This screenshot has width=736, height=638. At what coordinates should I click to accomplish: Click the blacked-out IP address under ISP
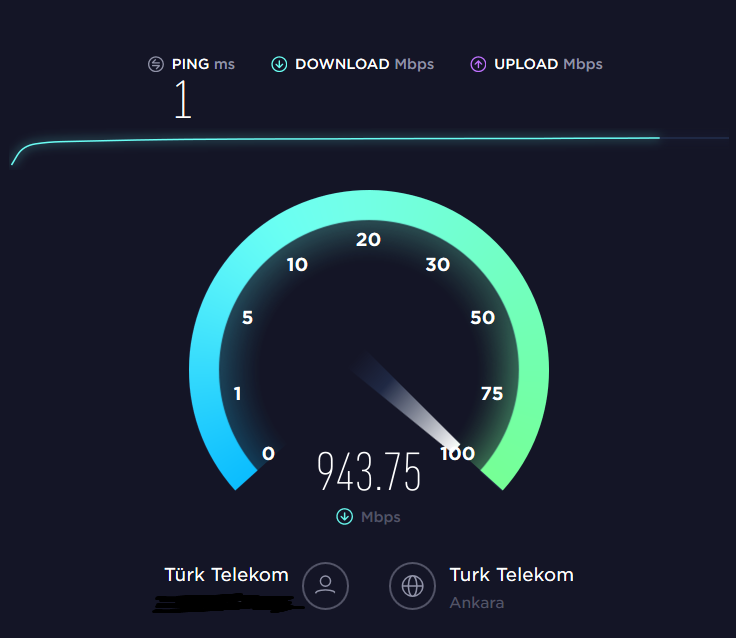pos(228,603)
